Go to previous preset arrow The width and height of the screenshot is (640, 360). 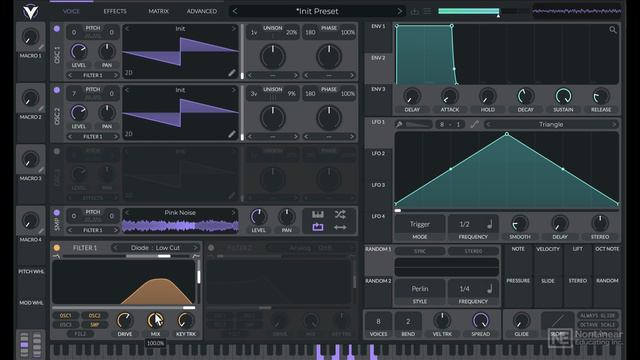point(235,11)
